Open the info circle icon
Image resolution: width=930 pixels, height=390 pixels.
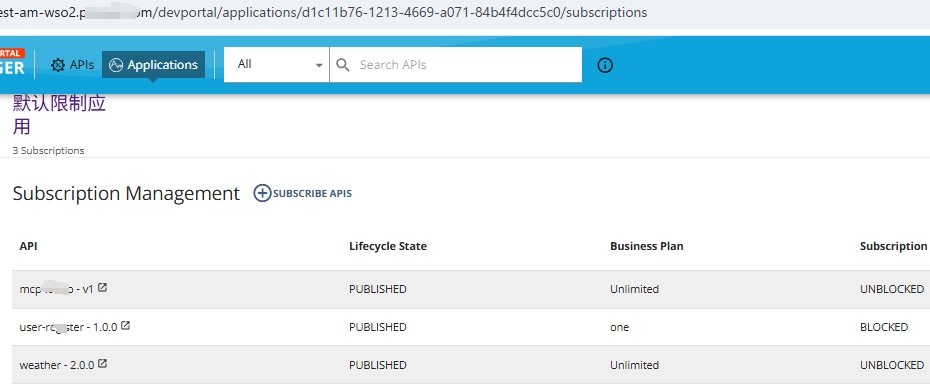(x=604, y=65)
